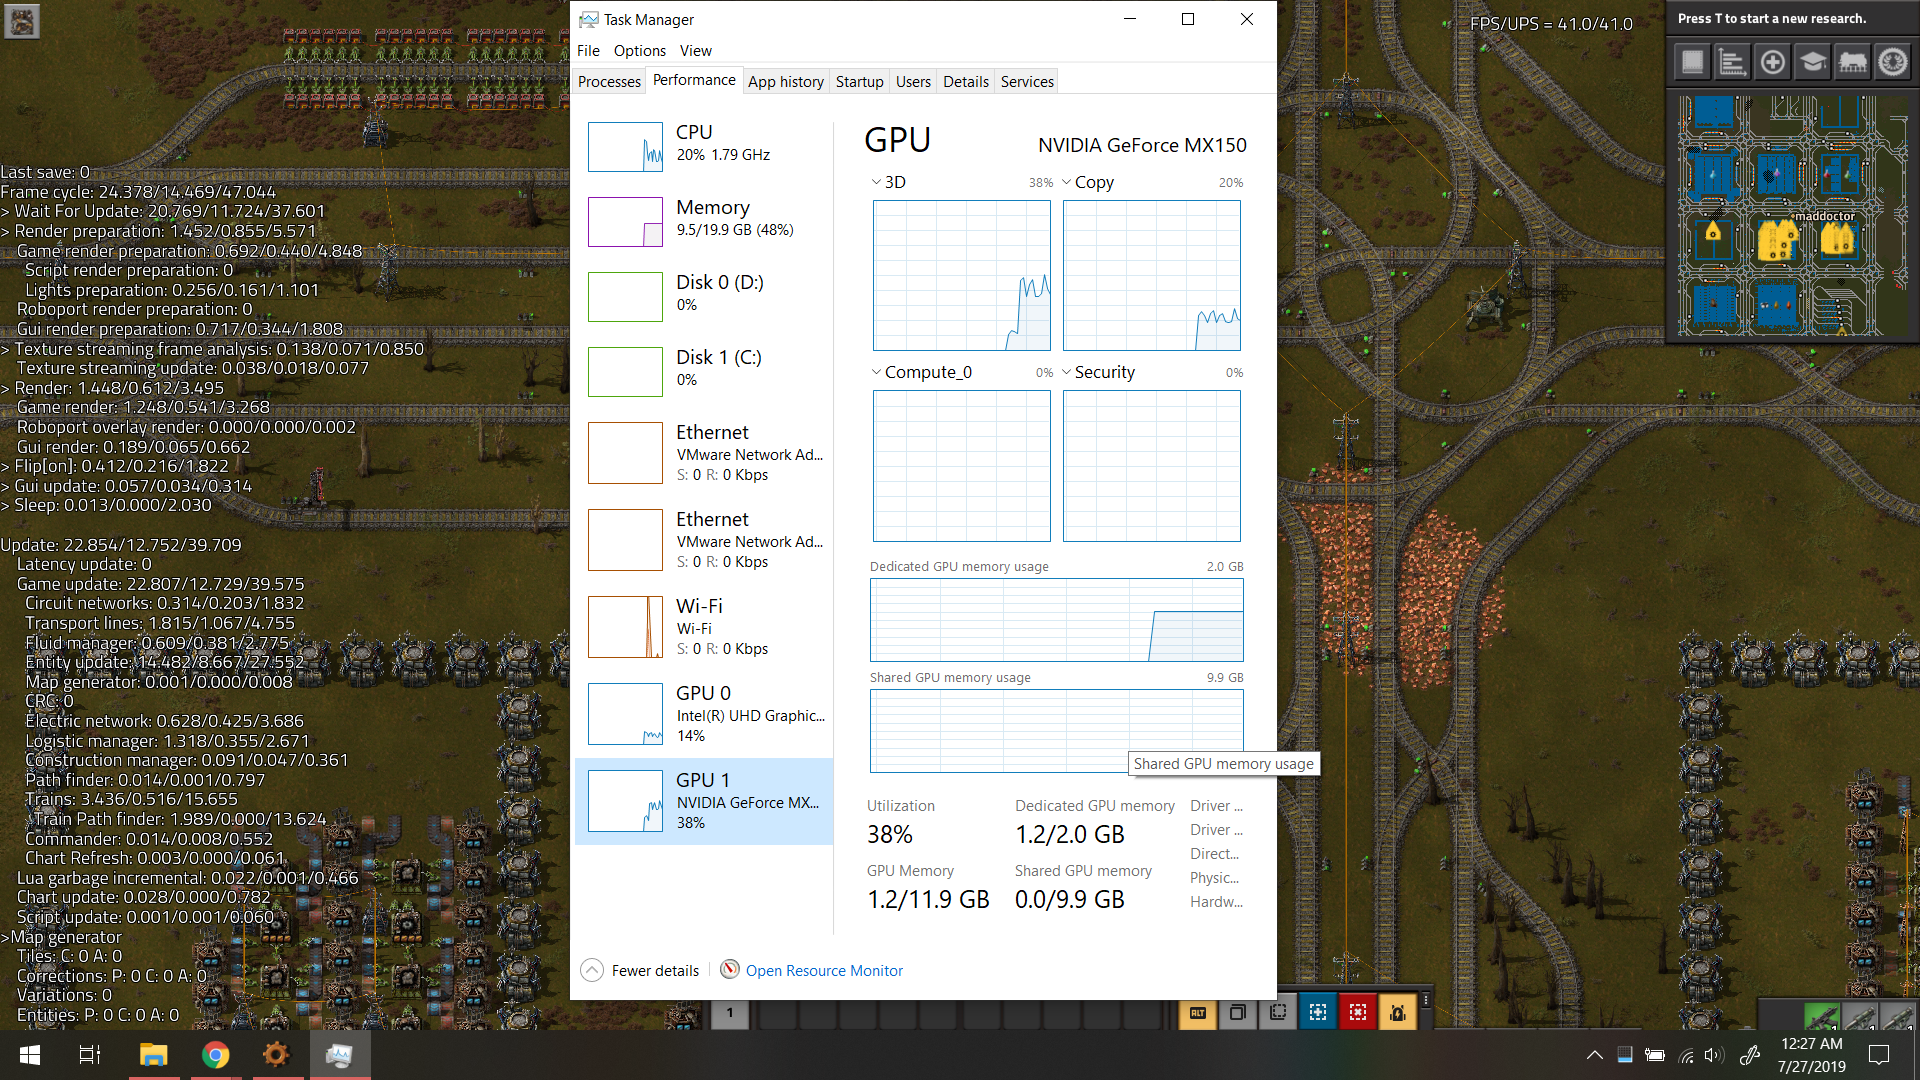The image size is (1920, 1080).
Task: Open the View menu in Task Manager
Action: click(696, 51)
